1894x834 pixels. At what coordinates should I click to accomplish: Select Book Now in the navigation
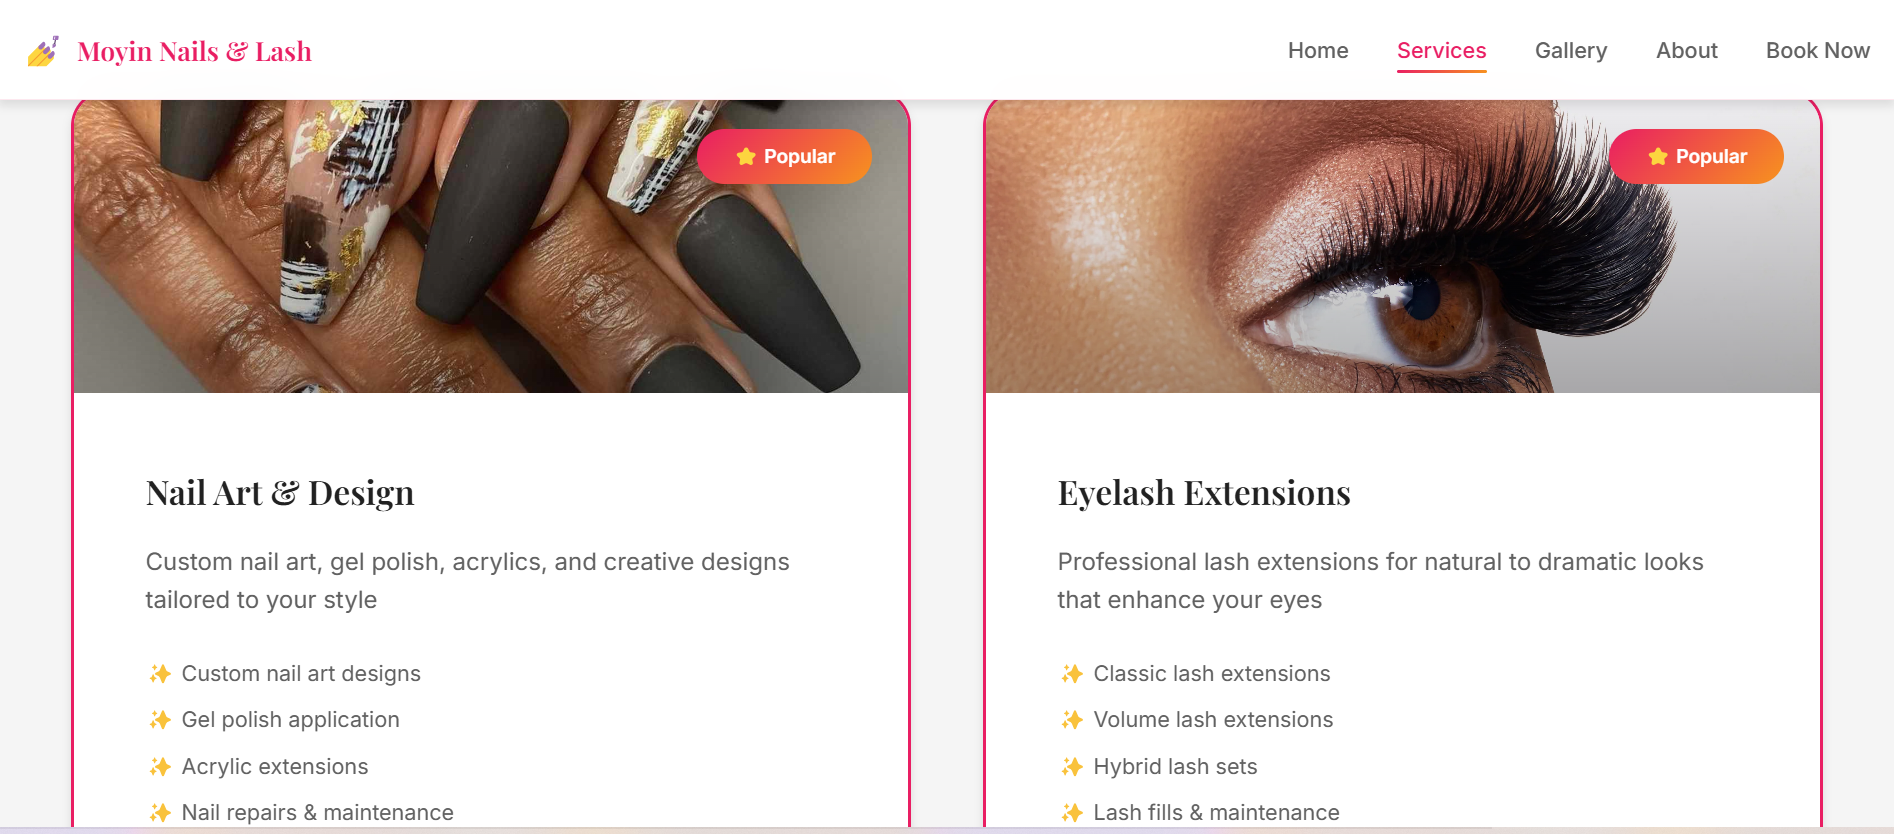(1818, 51)
